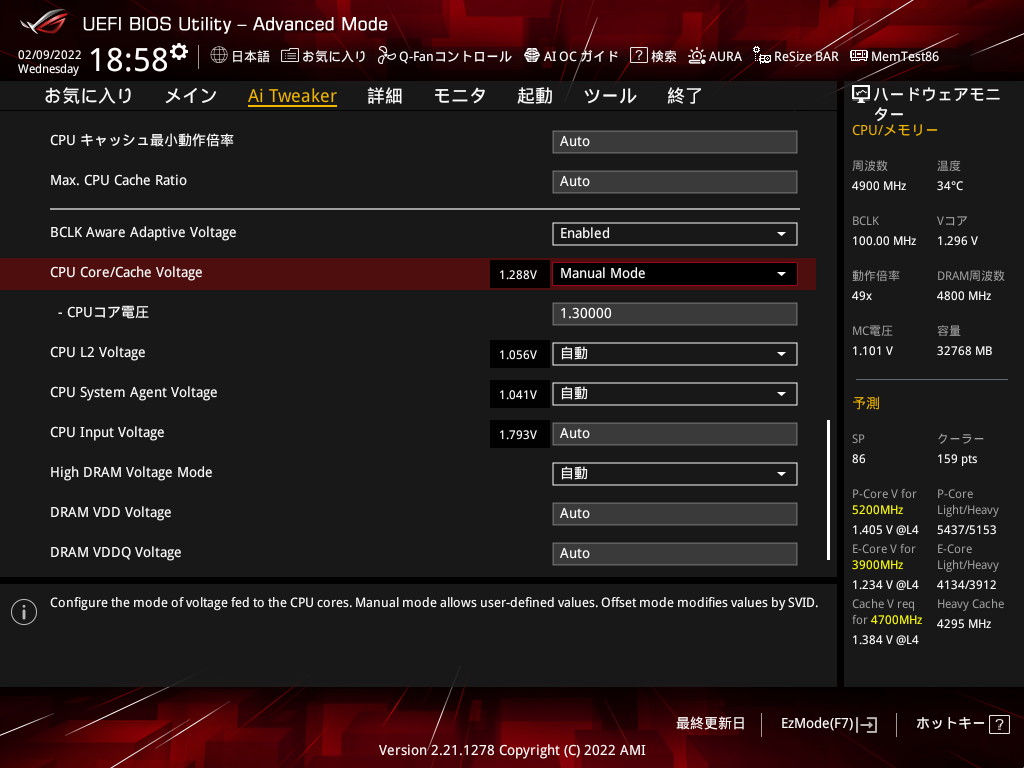Open CPU System Agent Voltage dropdown
Screen dimensions: 1024x768
click(675, 394)
